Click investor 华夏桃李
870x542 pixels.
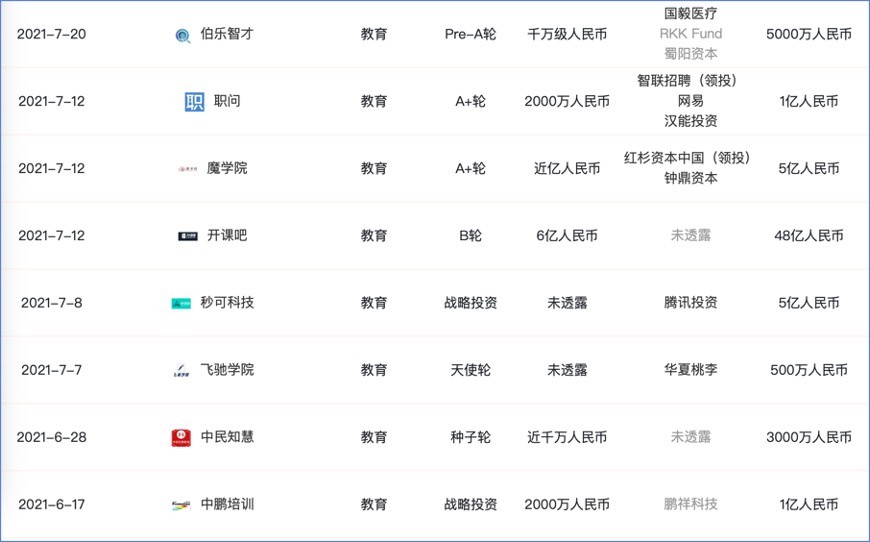tap(691, 369)
